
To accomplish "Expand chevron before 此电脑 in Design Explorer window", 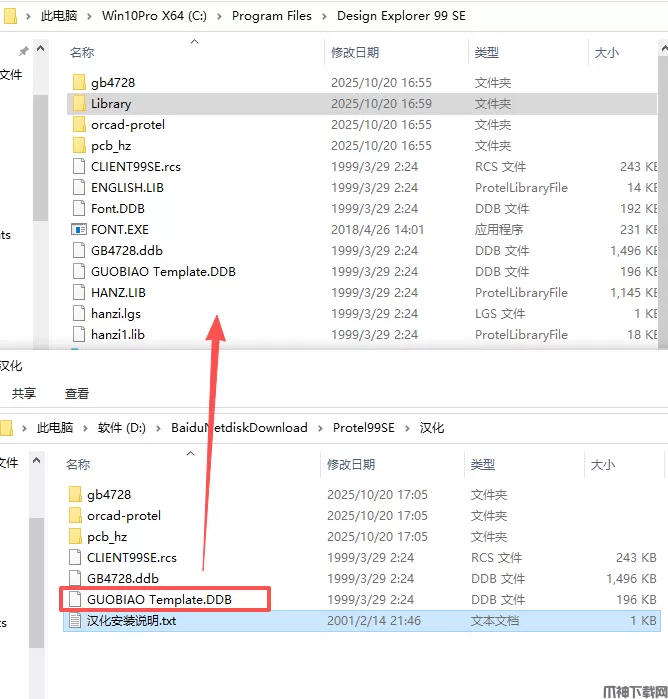I will click(29, 16).
